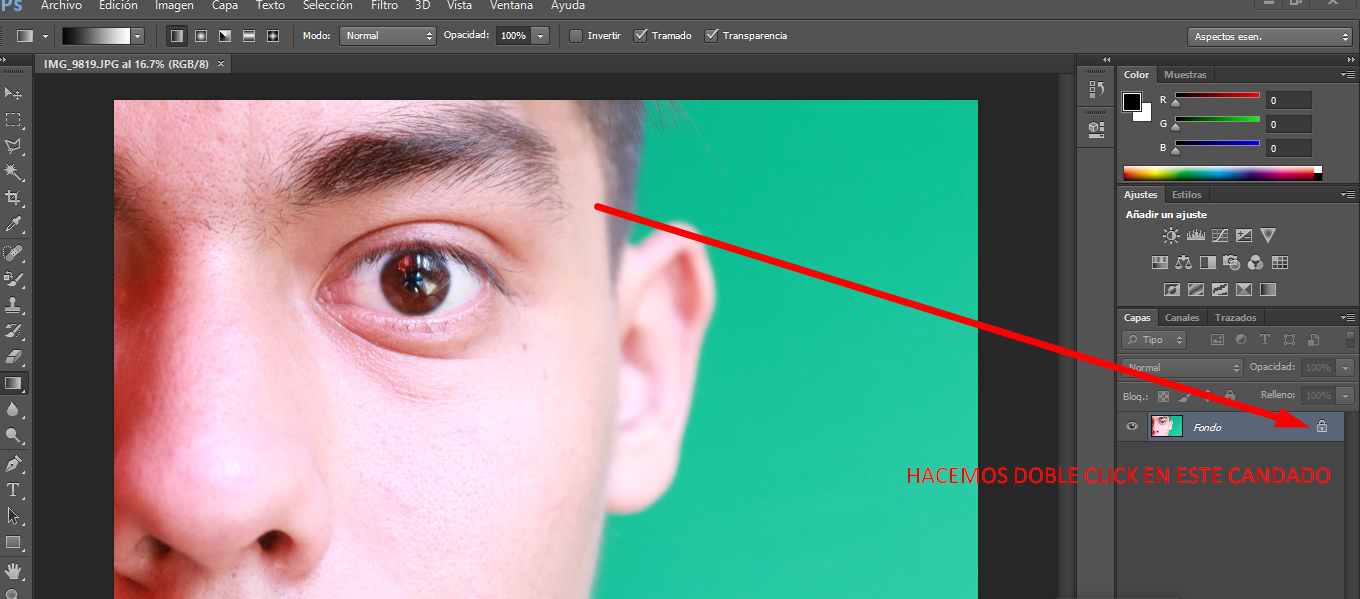This screenshot has height=599, width=1360.
Task: Open the Opacidad dropdown in options bar
Action: point(540,36)
